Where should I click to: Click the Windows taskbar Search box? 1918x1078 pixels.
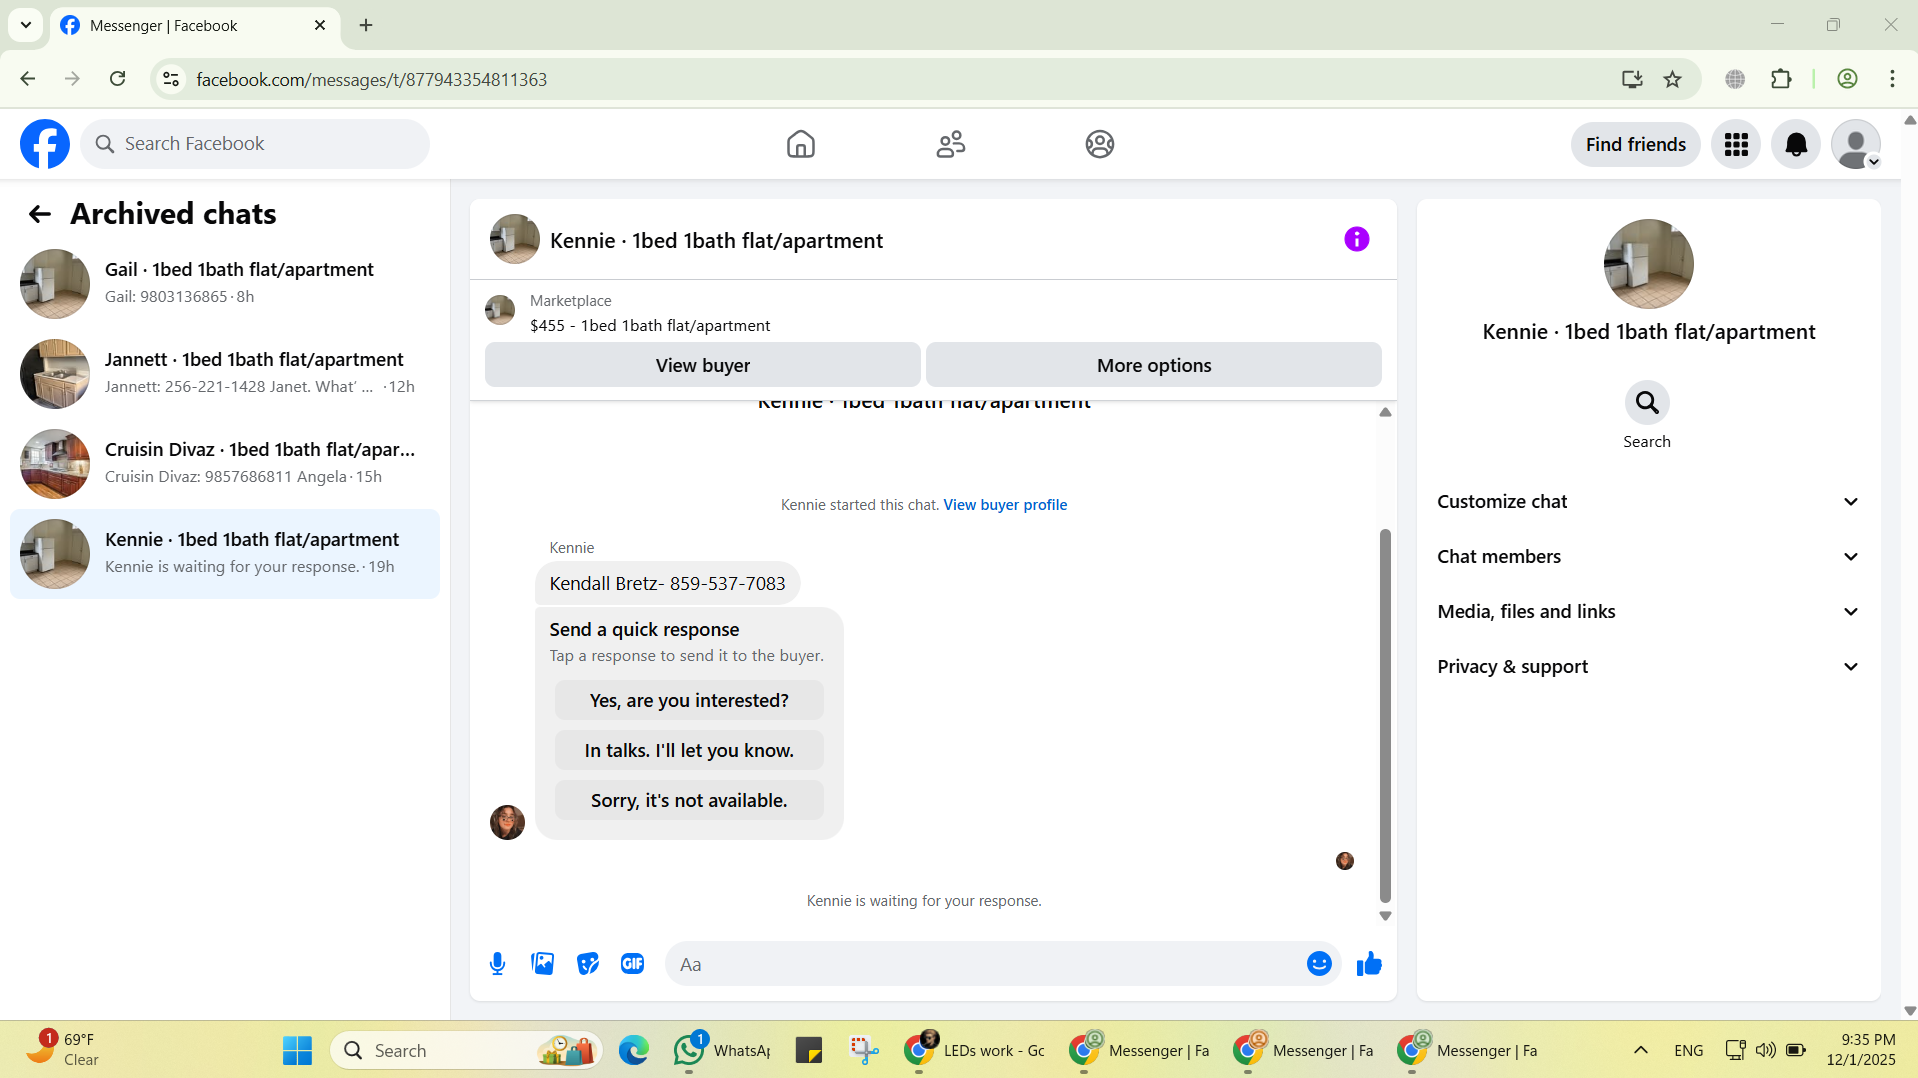pos(466,1050)
